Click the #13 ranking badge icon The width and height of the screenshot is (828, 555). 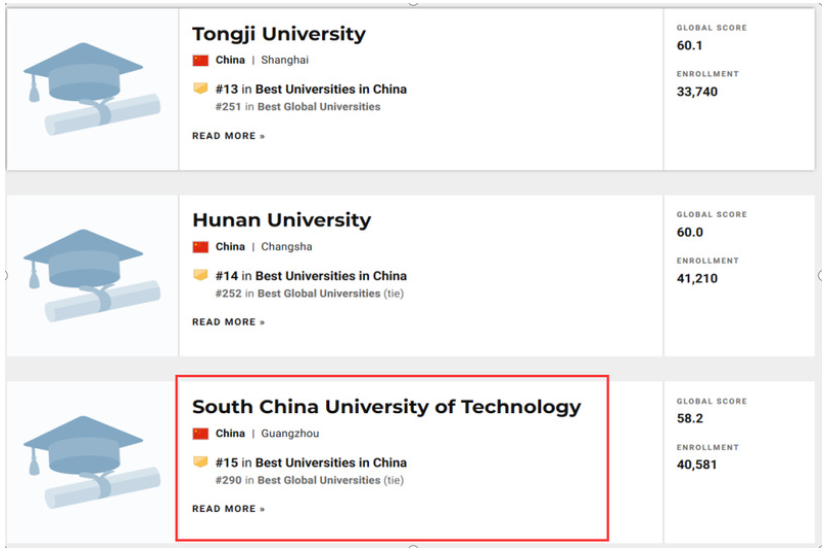pos(201,89)
